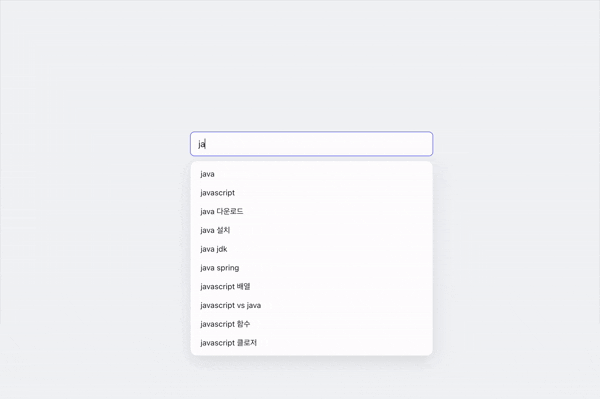The width and height of the screenshot is (600, 399).
Task: Place cursor after "ja" in search box
Action: point(206,144)
